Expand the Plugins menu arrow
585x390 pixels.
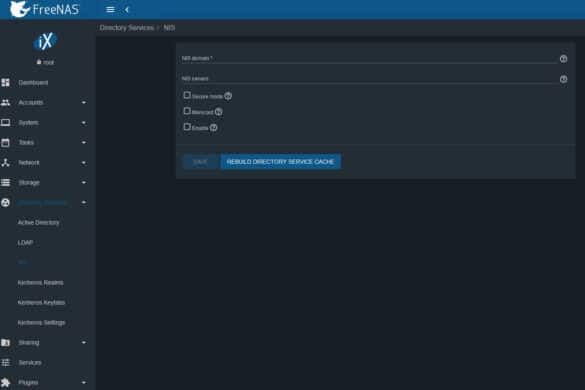tap(84, 383)
